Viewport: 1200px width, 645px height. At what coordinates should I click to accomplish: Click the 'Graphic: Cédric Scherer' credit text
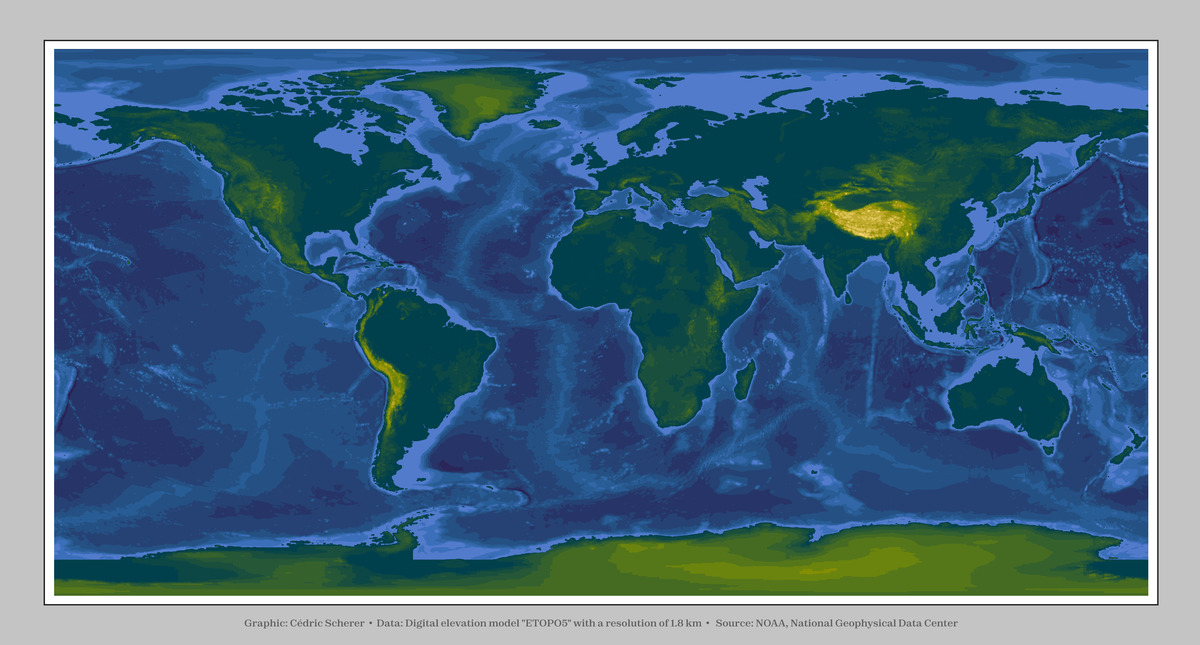coord(304,623)
